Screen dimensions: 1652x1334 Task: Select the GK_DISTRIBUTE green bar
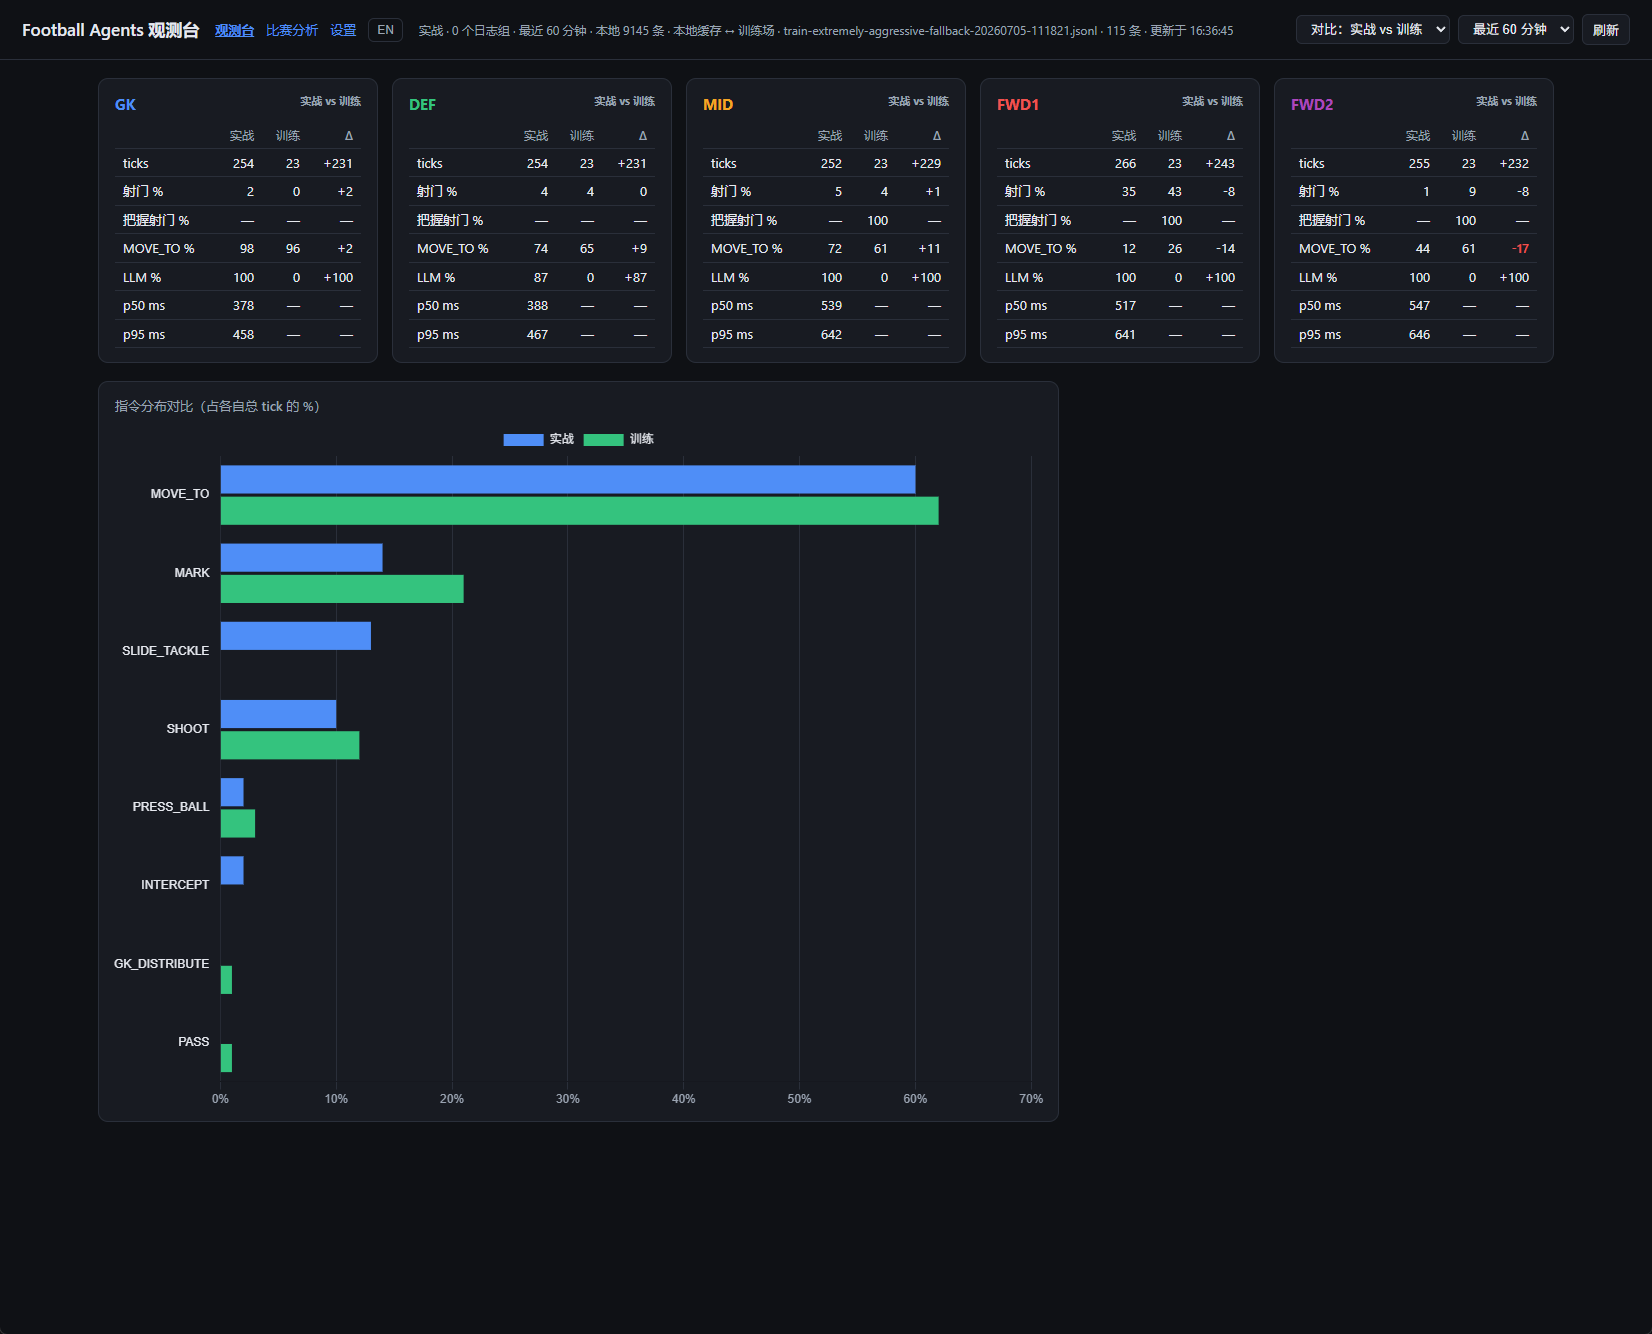coord(226,980)
